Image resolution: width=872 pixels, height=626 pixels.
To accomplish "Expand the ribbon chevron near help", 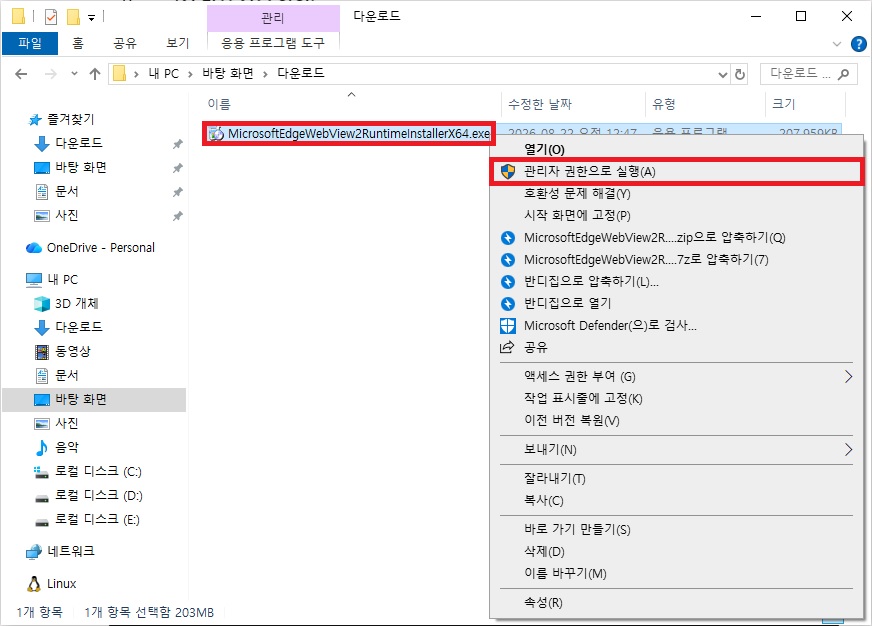I will 836,44.
